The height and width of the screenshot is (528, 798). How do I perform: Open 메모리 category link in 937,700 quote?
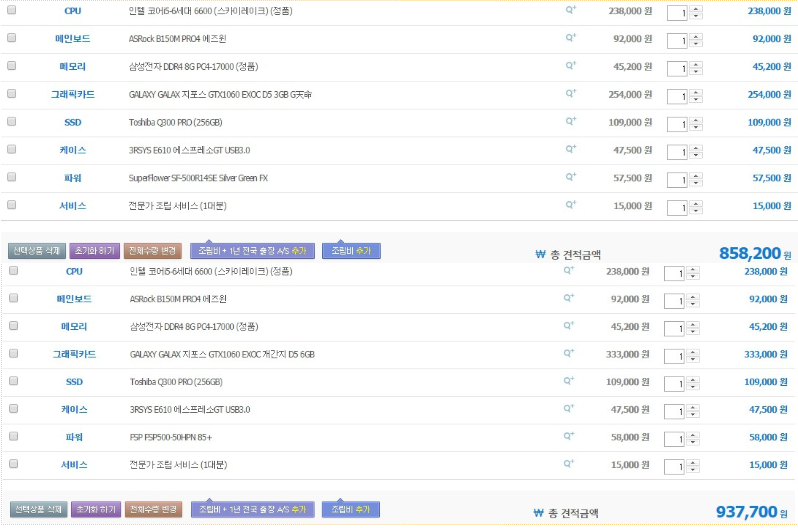(x=74, y=326)
